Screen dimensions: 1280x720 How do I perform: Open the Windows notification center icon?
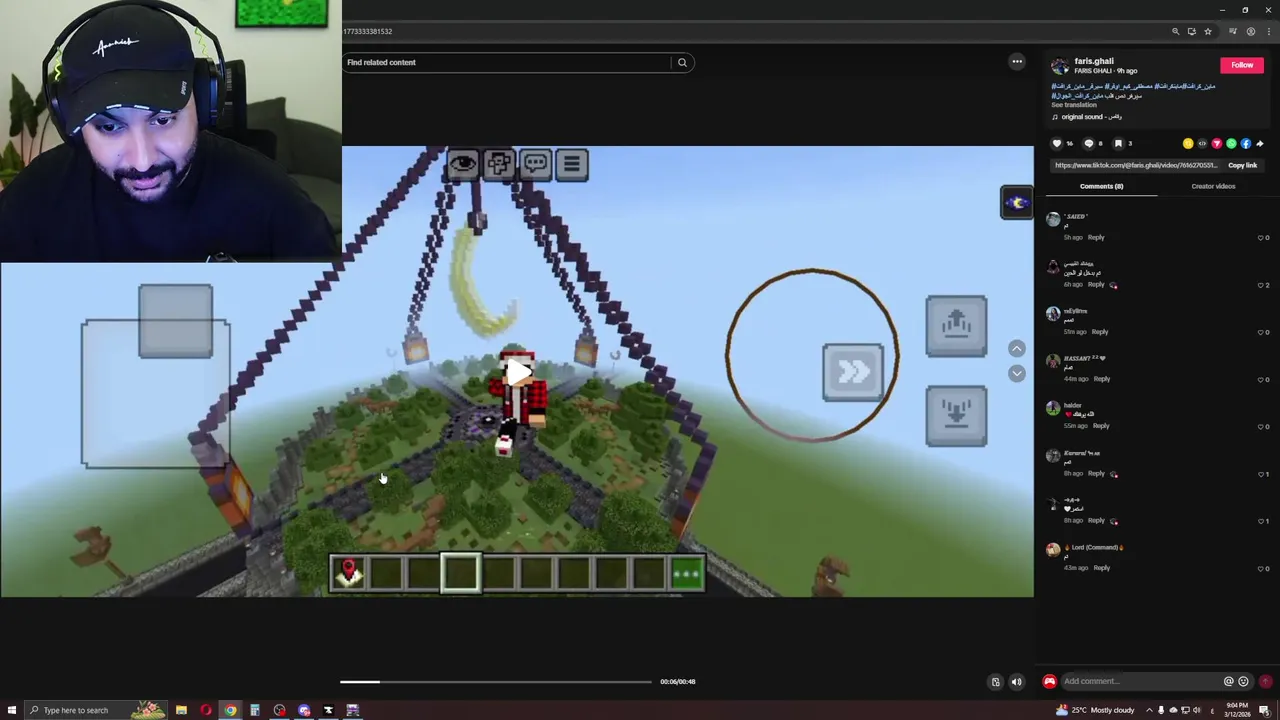point(1264,710)
